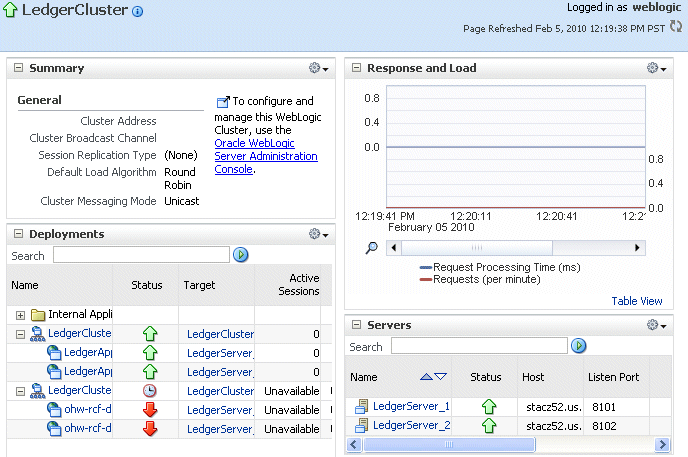688x457 pixels.
Task: Click the Servers search input field
Action: (479, 346)
